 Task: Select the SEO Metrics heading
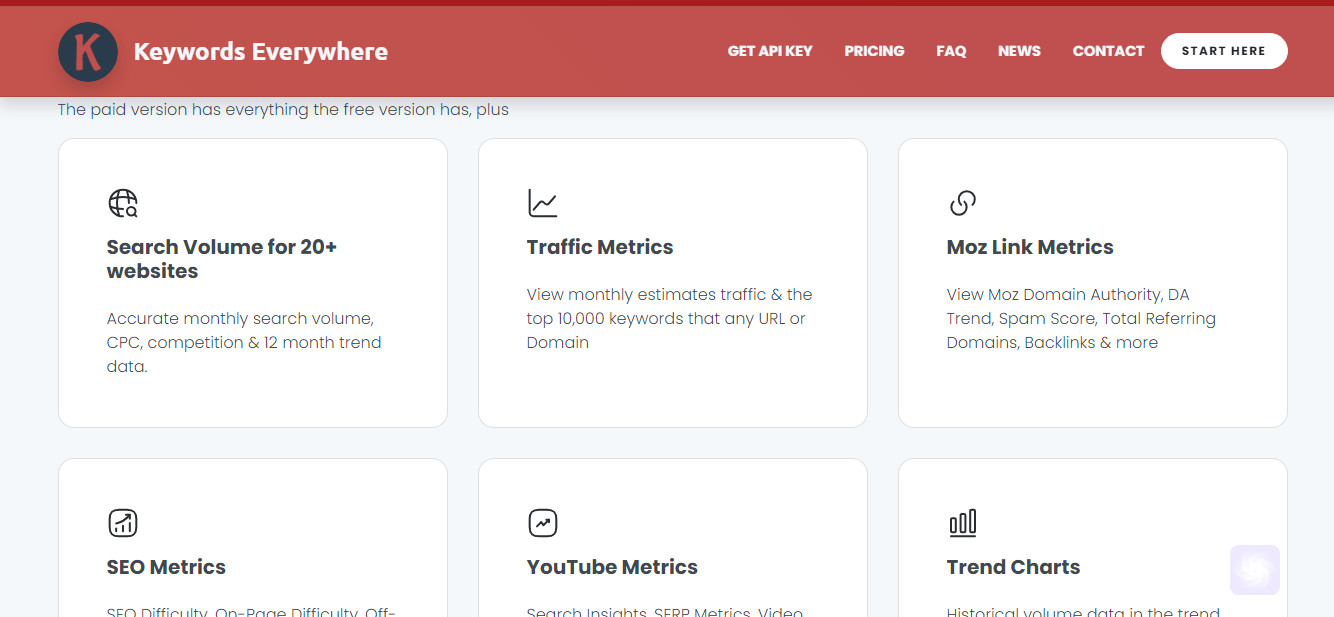pos(166,567)
